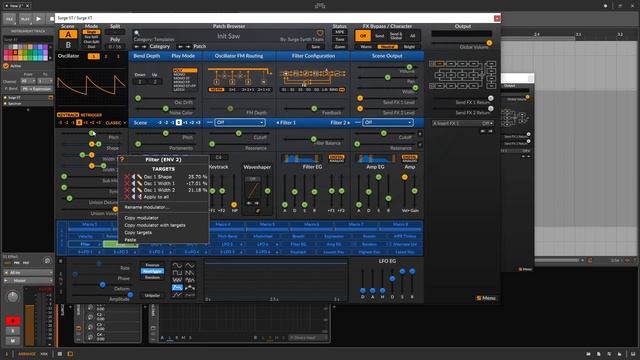Click the patch search magnifier icon

(137, 33)
